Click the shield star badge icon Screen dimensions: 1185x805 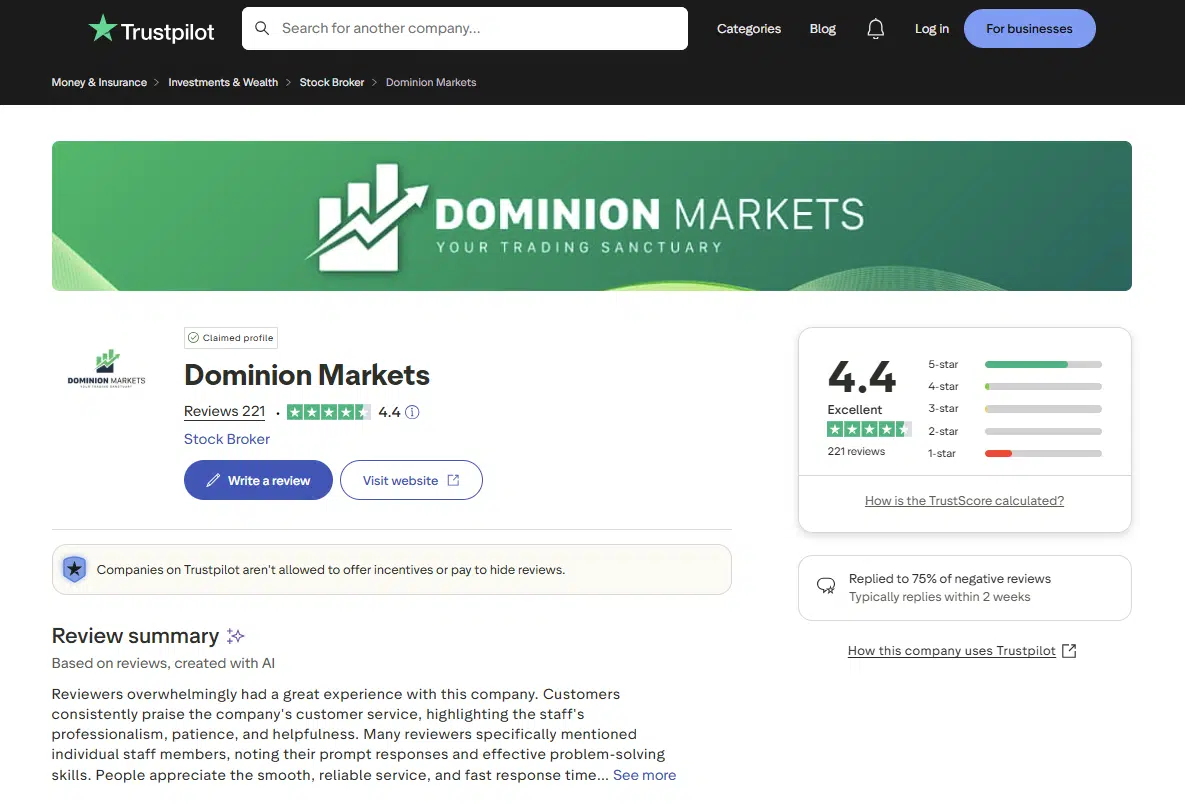point(74,570)
